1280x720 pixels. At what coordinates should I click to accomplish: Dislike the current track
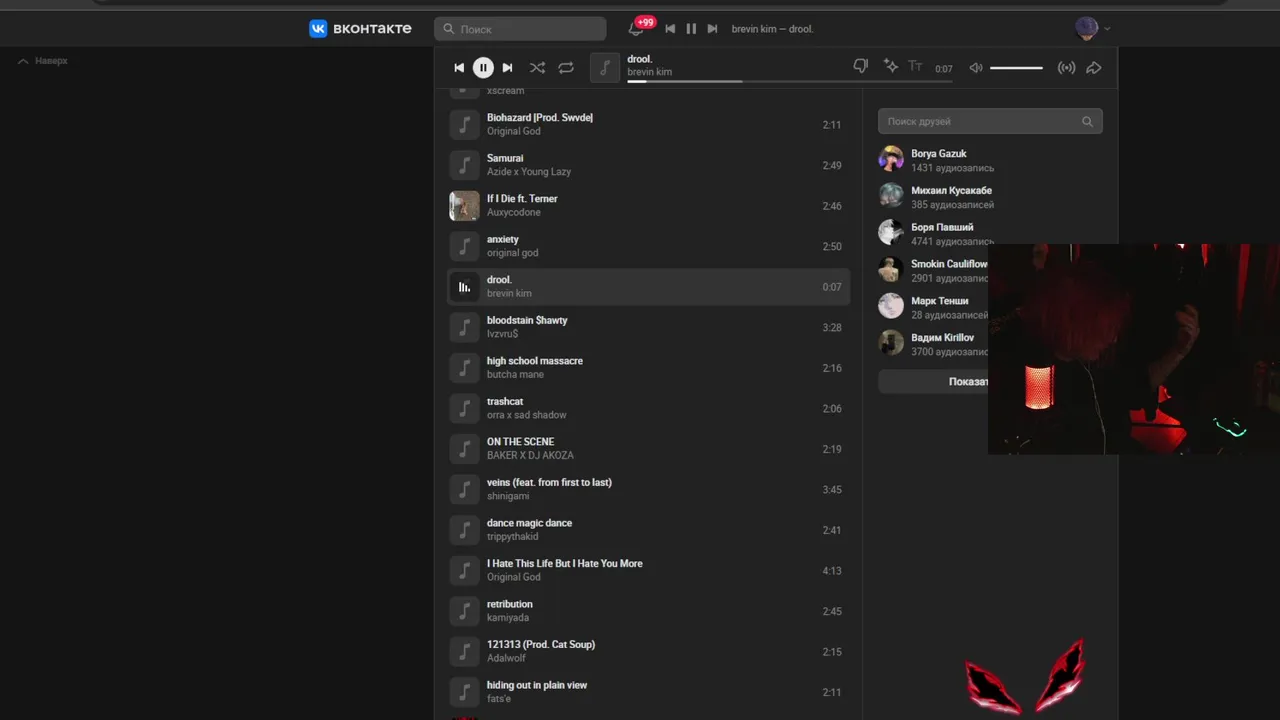861,67
